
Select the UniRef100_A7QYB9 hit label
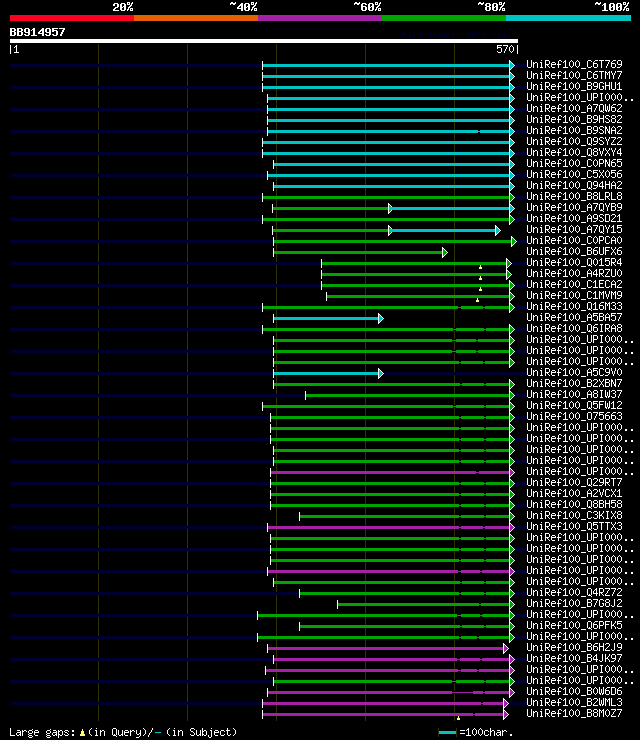click(574, 207)
